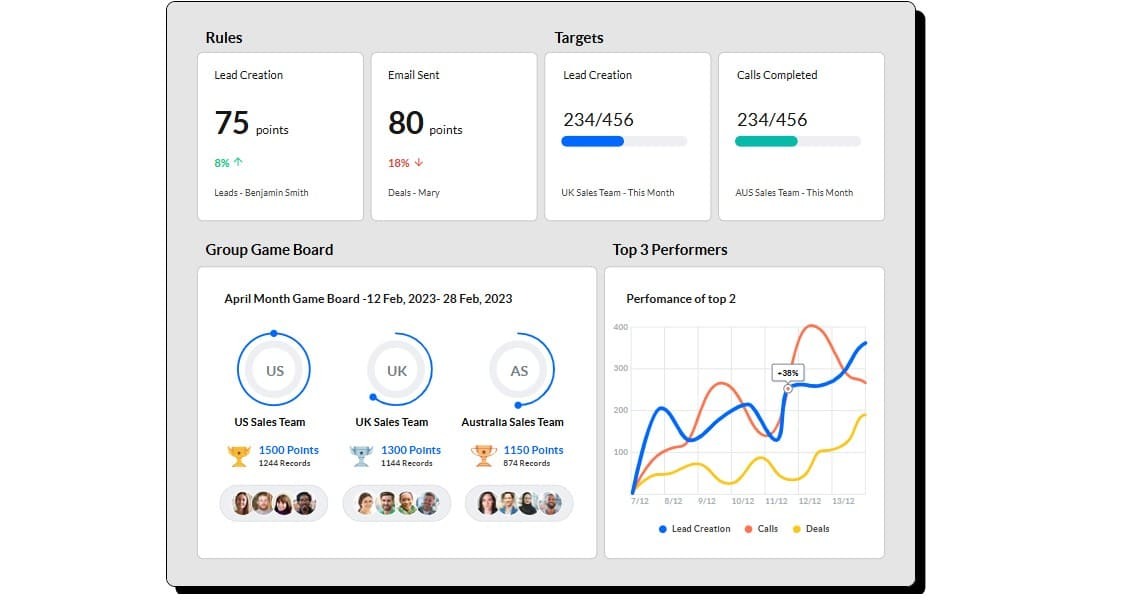
Task: Switch to the Rules section
Action: (x=223, y=37)
